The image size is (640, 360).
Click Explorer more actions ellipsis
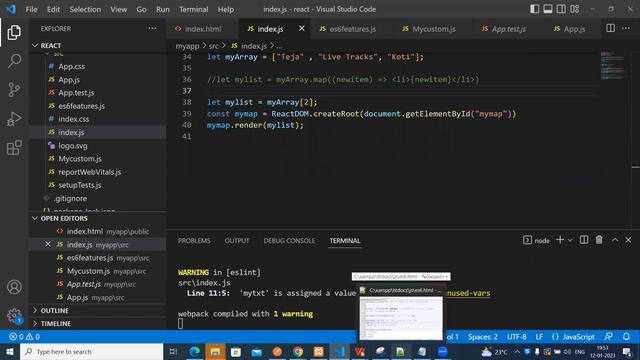[x=152, y=29]
